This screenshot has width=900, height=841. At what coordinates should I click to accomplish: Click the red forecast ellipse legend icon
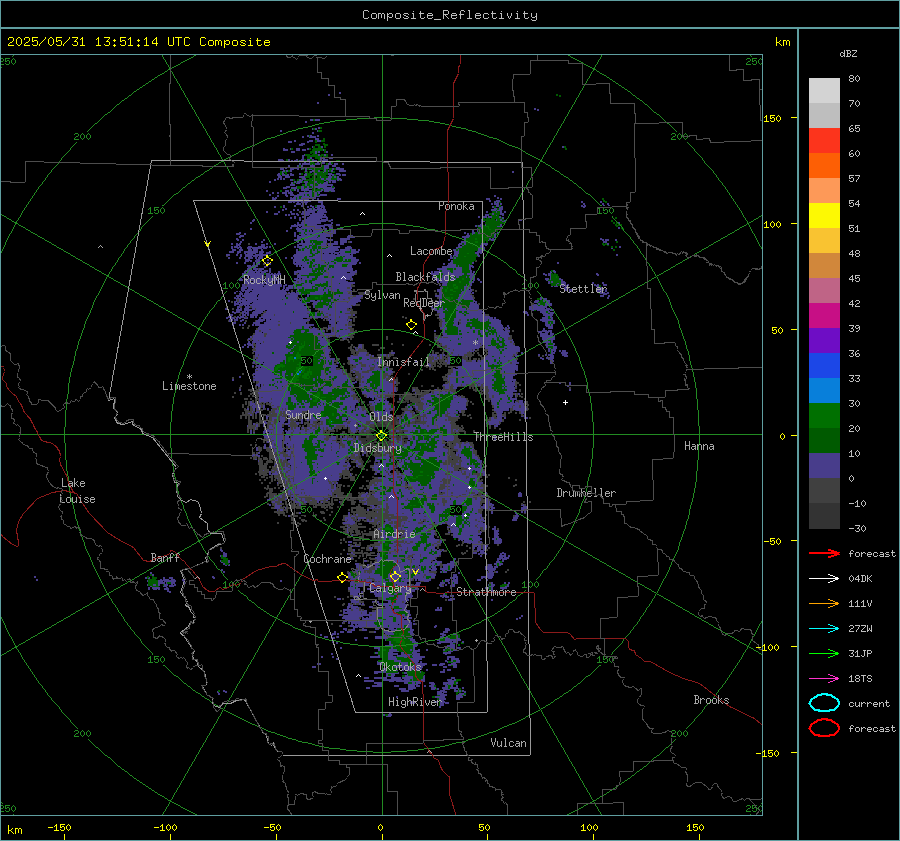[824, 728]
